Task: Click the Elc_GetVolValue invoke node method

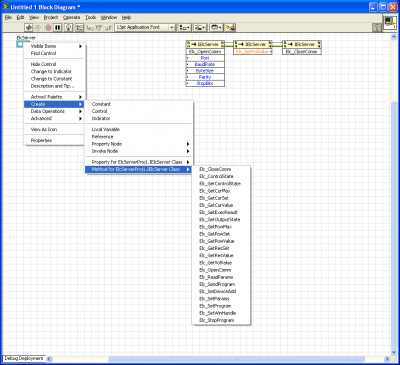Action: (x=252, y=52)
